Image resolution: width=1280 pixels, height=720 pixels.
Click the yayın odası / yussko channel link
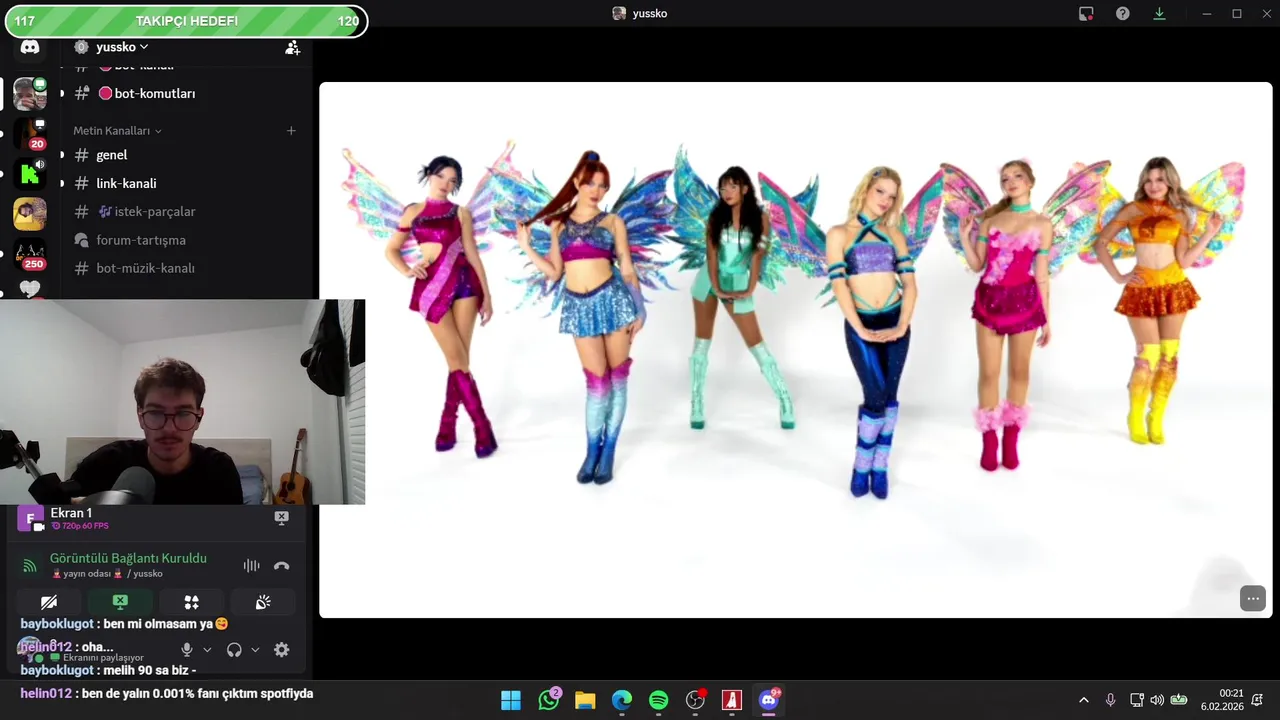click(x=106, y=574)
